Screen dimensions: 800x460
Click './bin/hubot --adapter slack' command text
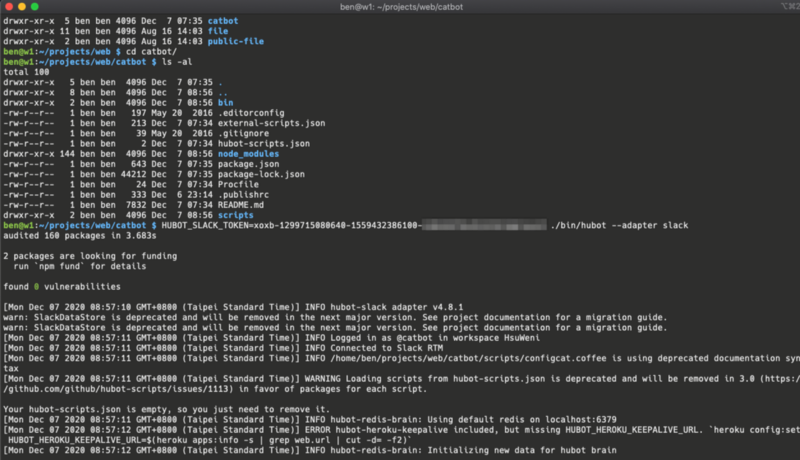pyautogui.click(x=619, y=225)
